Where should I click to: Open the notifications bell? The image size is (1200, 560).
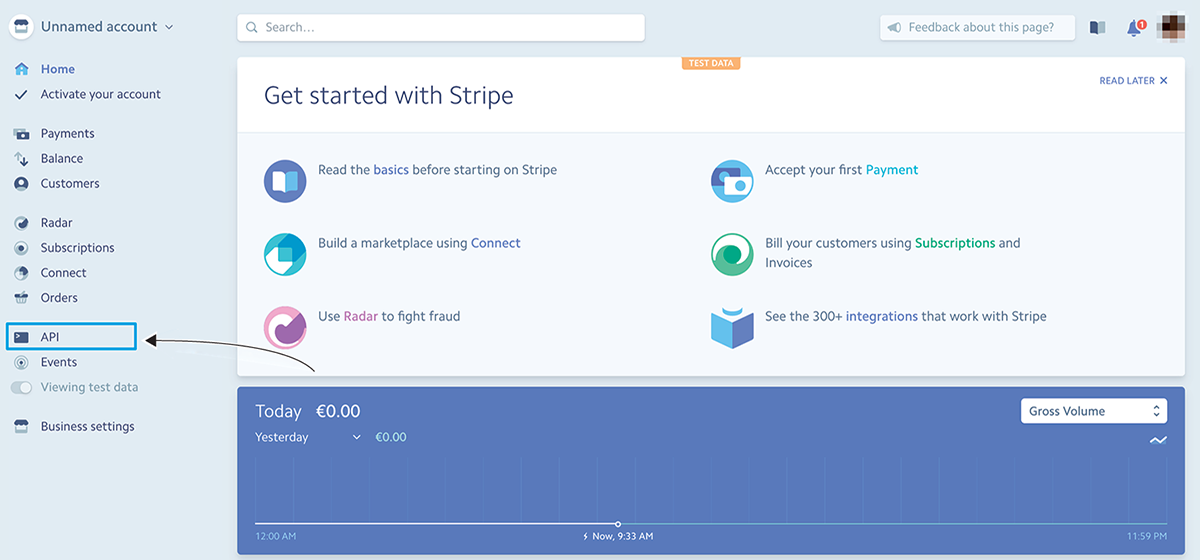coord(1134,28)
